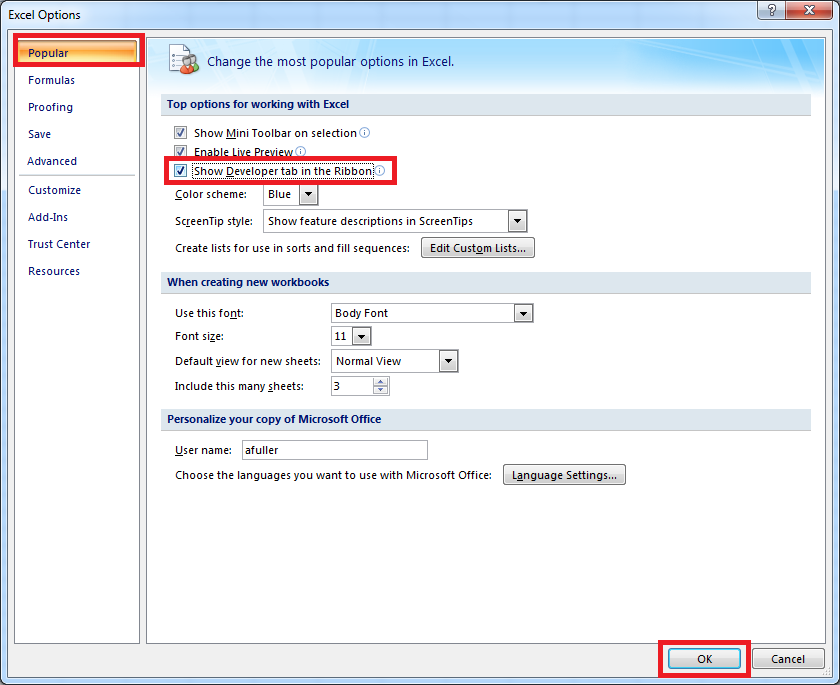Click the info icon beside Show Developer tab

pyautogui.click(x=379, y=170)
